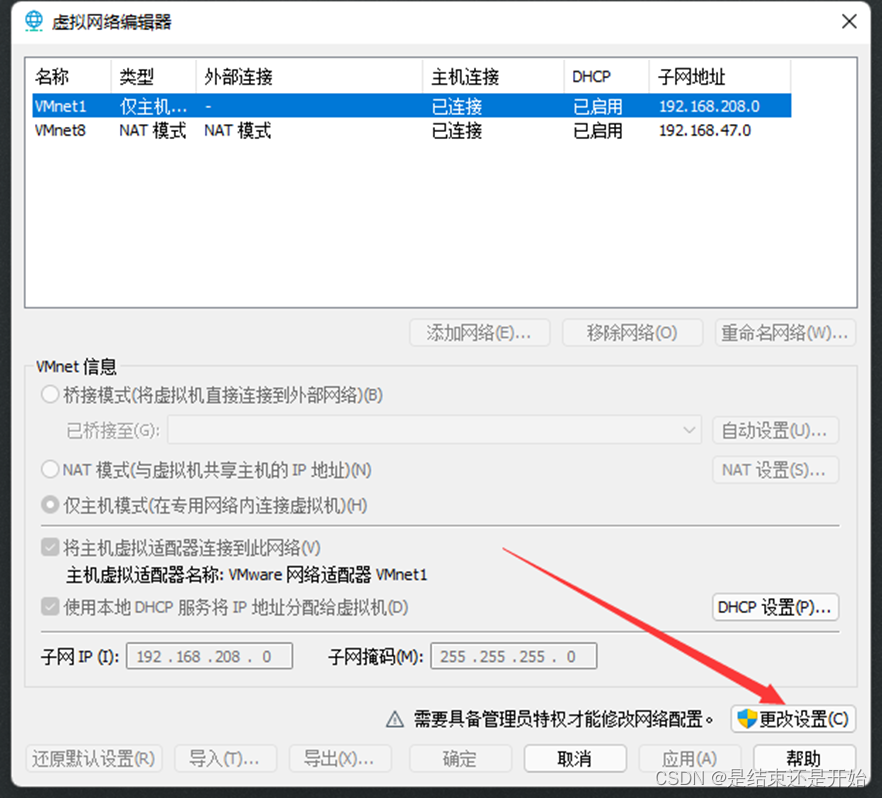
Task: Click the 名称 column header
Action: 68,76
